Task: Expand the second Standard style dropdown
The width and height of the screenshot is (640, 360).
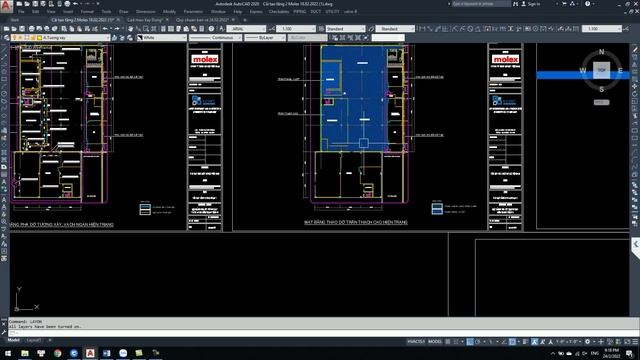Action: [x=412, y=29]
